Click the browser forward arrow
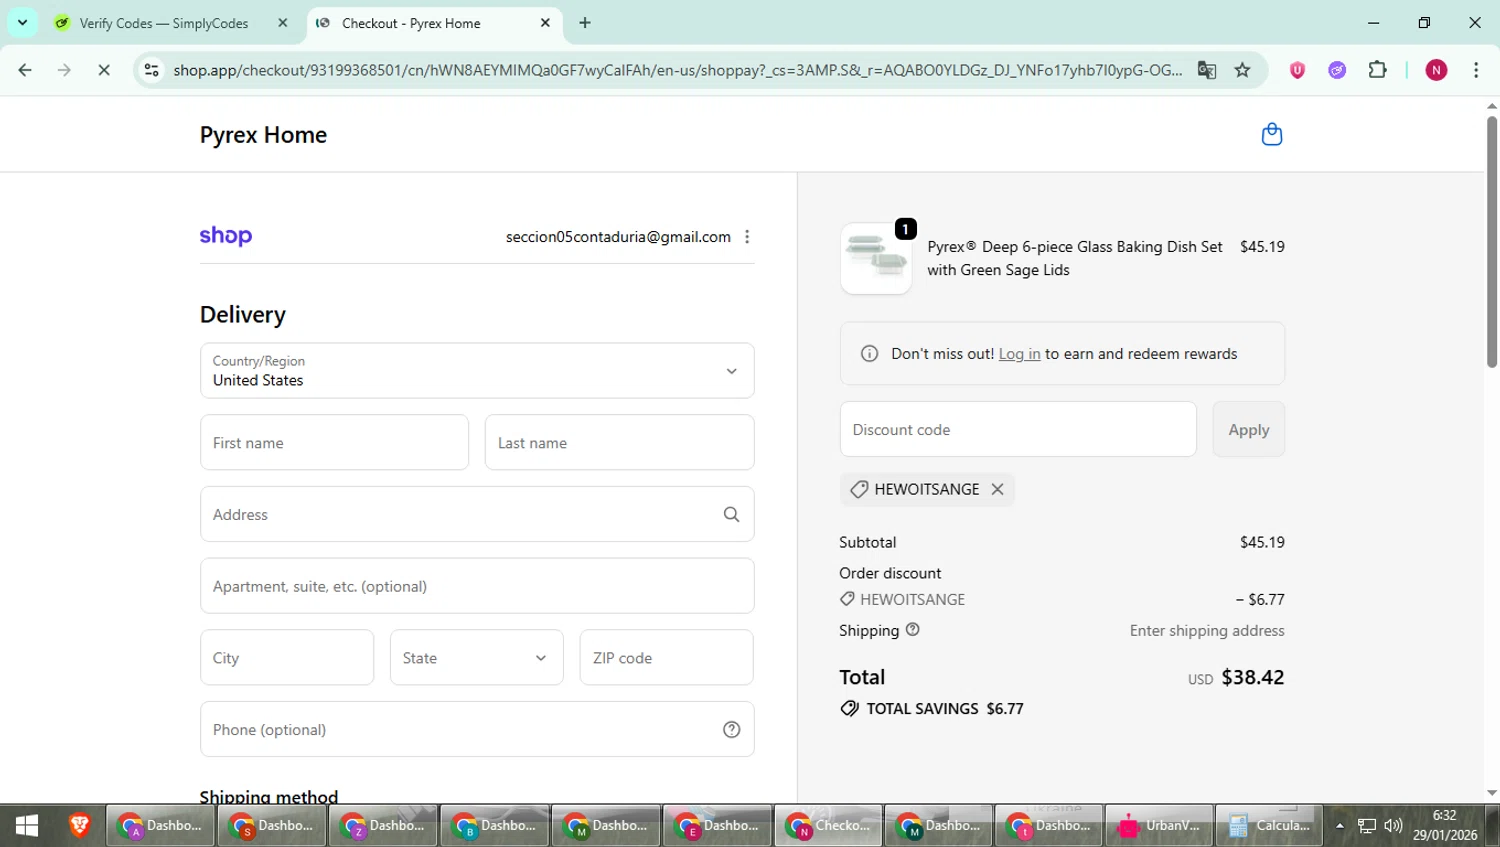1500x847 pixels. point(64,70)
